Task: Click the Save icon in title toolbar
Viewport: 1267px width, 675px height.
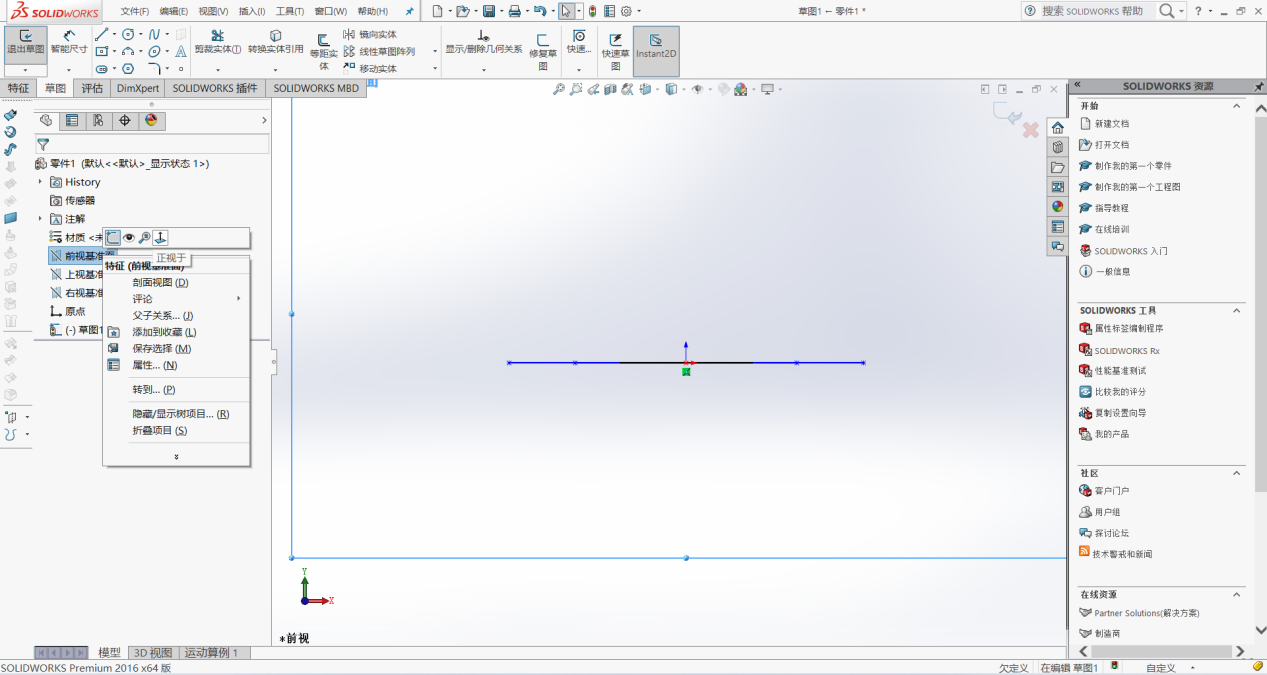Action: (489, 11)
